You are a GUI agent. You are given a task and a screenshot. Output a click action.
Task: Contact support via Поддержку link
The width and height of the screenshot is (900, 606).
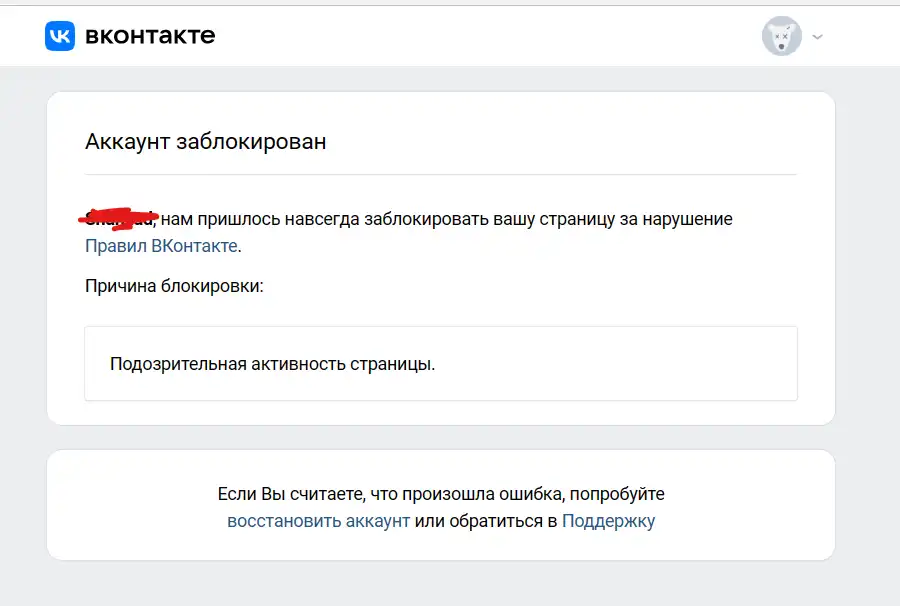pyautogui.click(x=608, y=520)
